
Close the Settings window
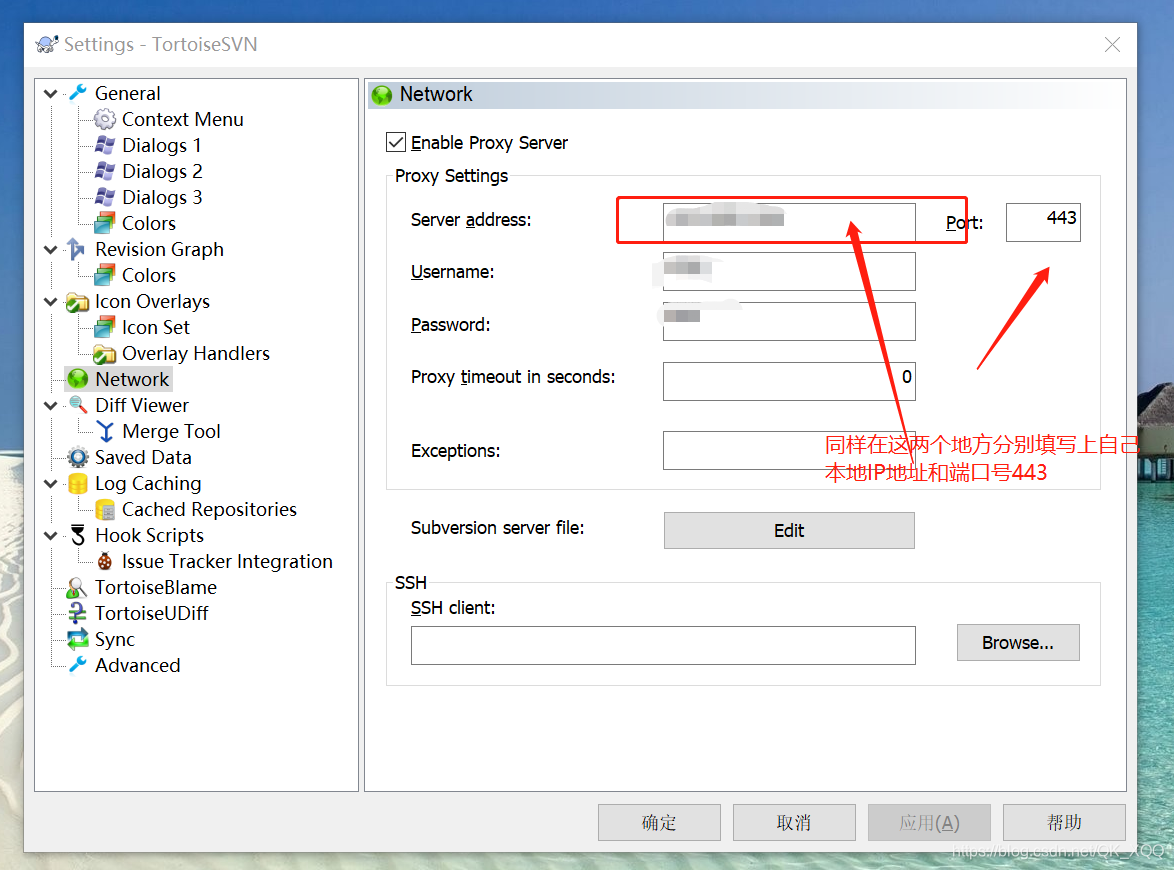1112,45
